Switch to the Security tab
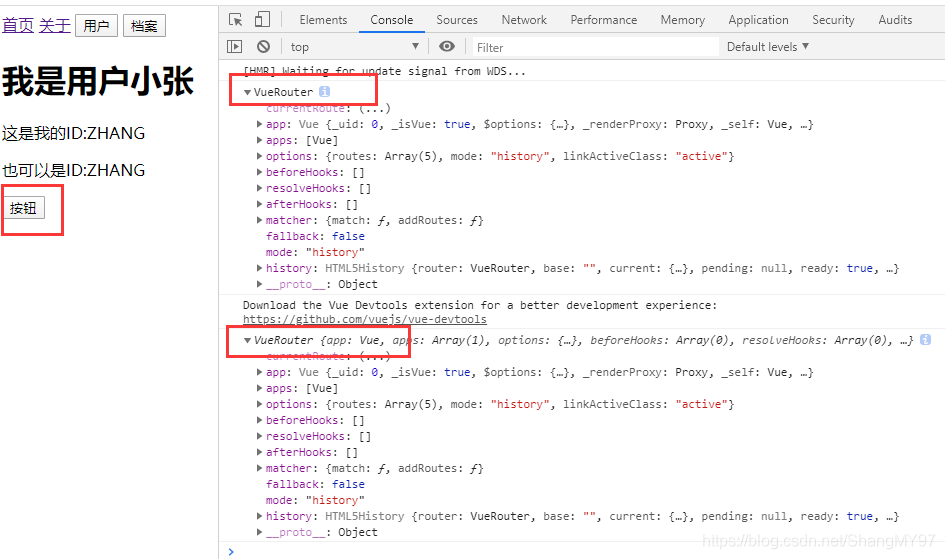 833,20
